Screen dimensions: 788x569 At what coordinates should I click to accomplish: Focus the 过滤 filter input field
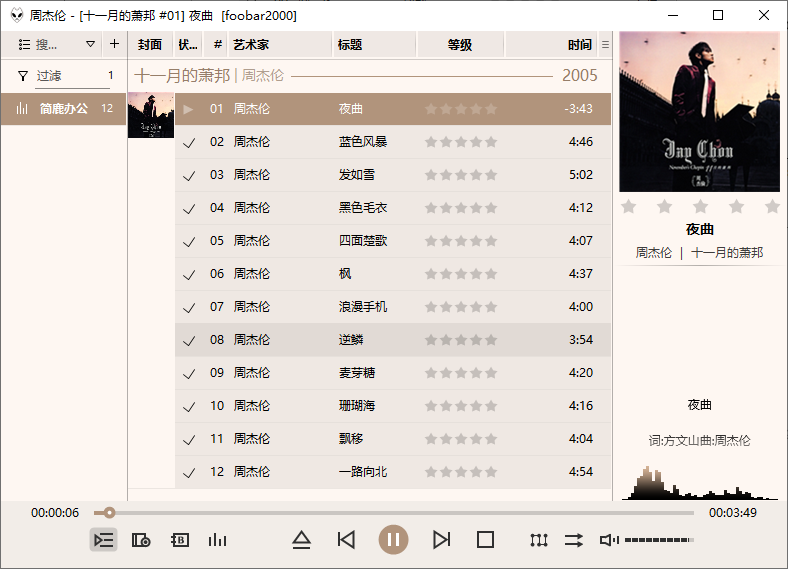point(72,76)
